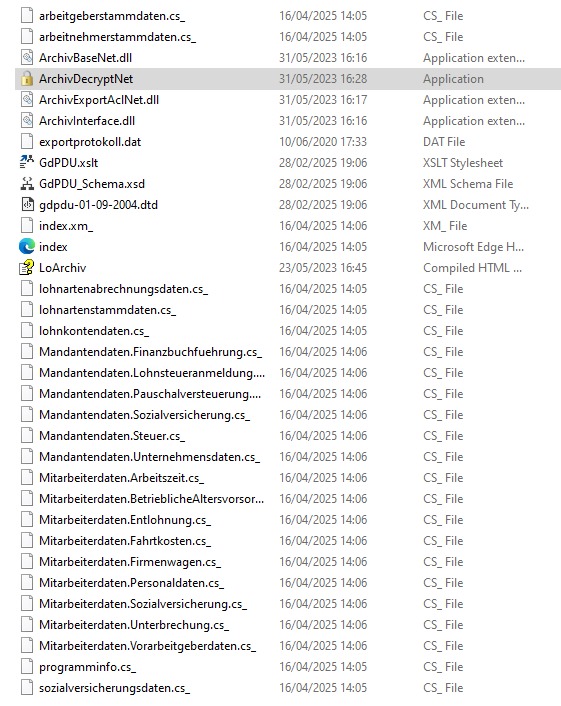Click Mandantendaten.Steuer.cs_ file name

pos(112,436)
